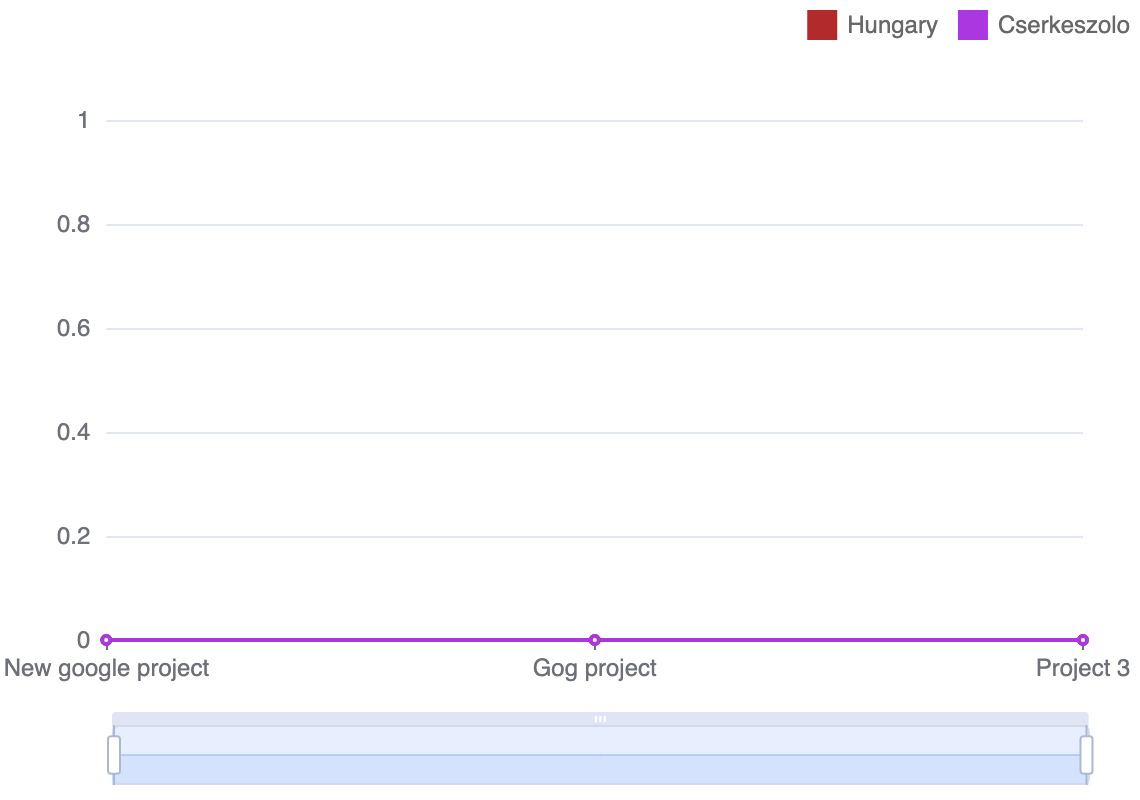Click the New google project axis label

point(107,668)
